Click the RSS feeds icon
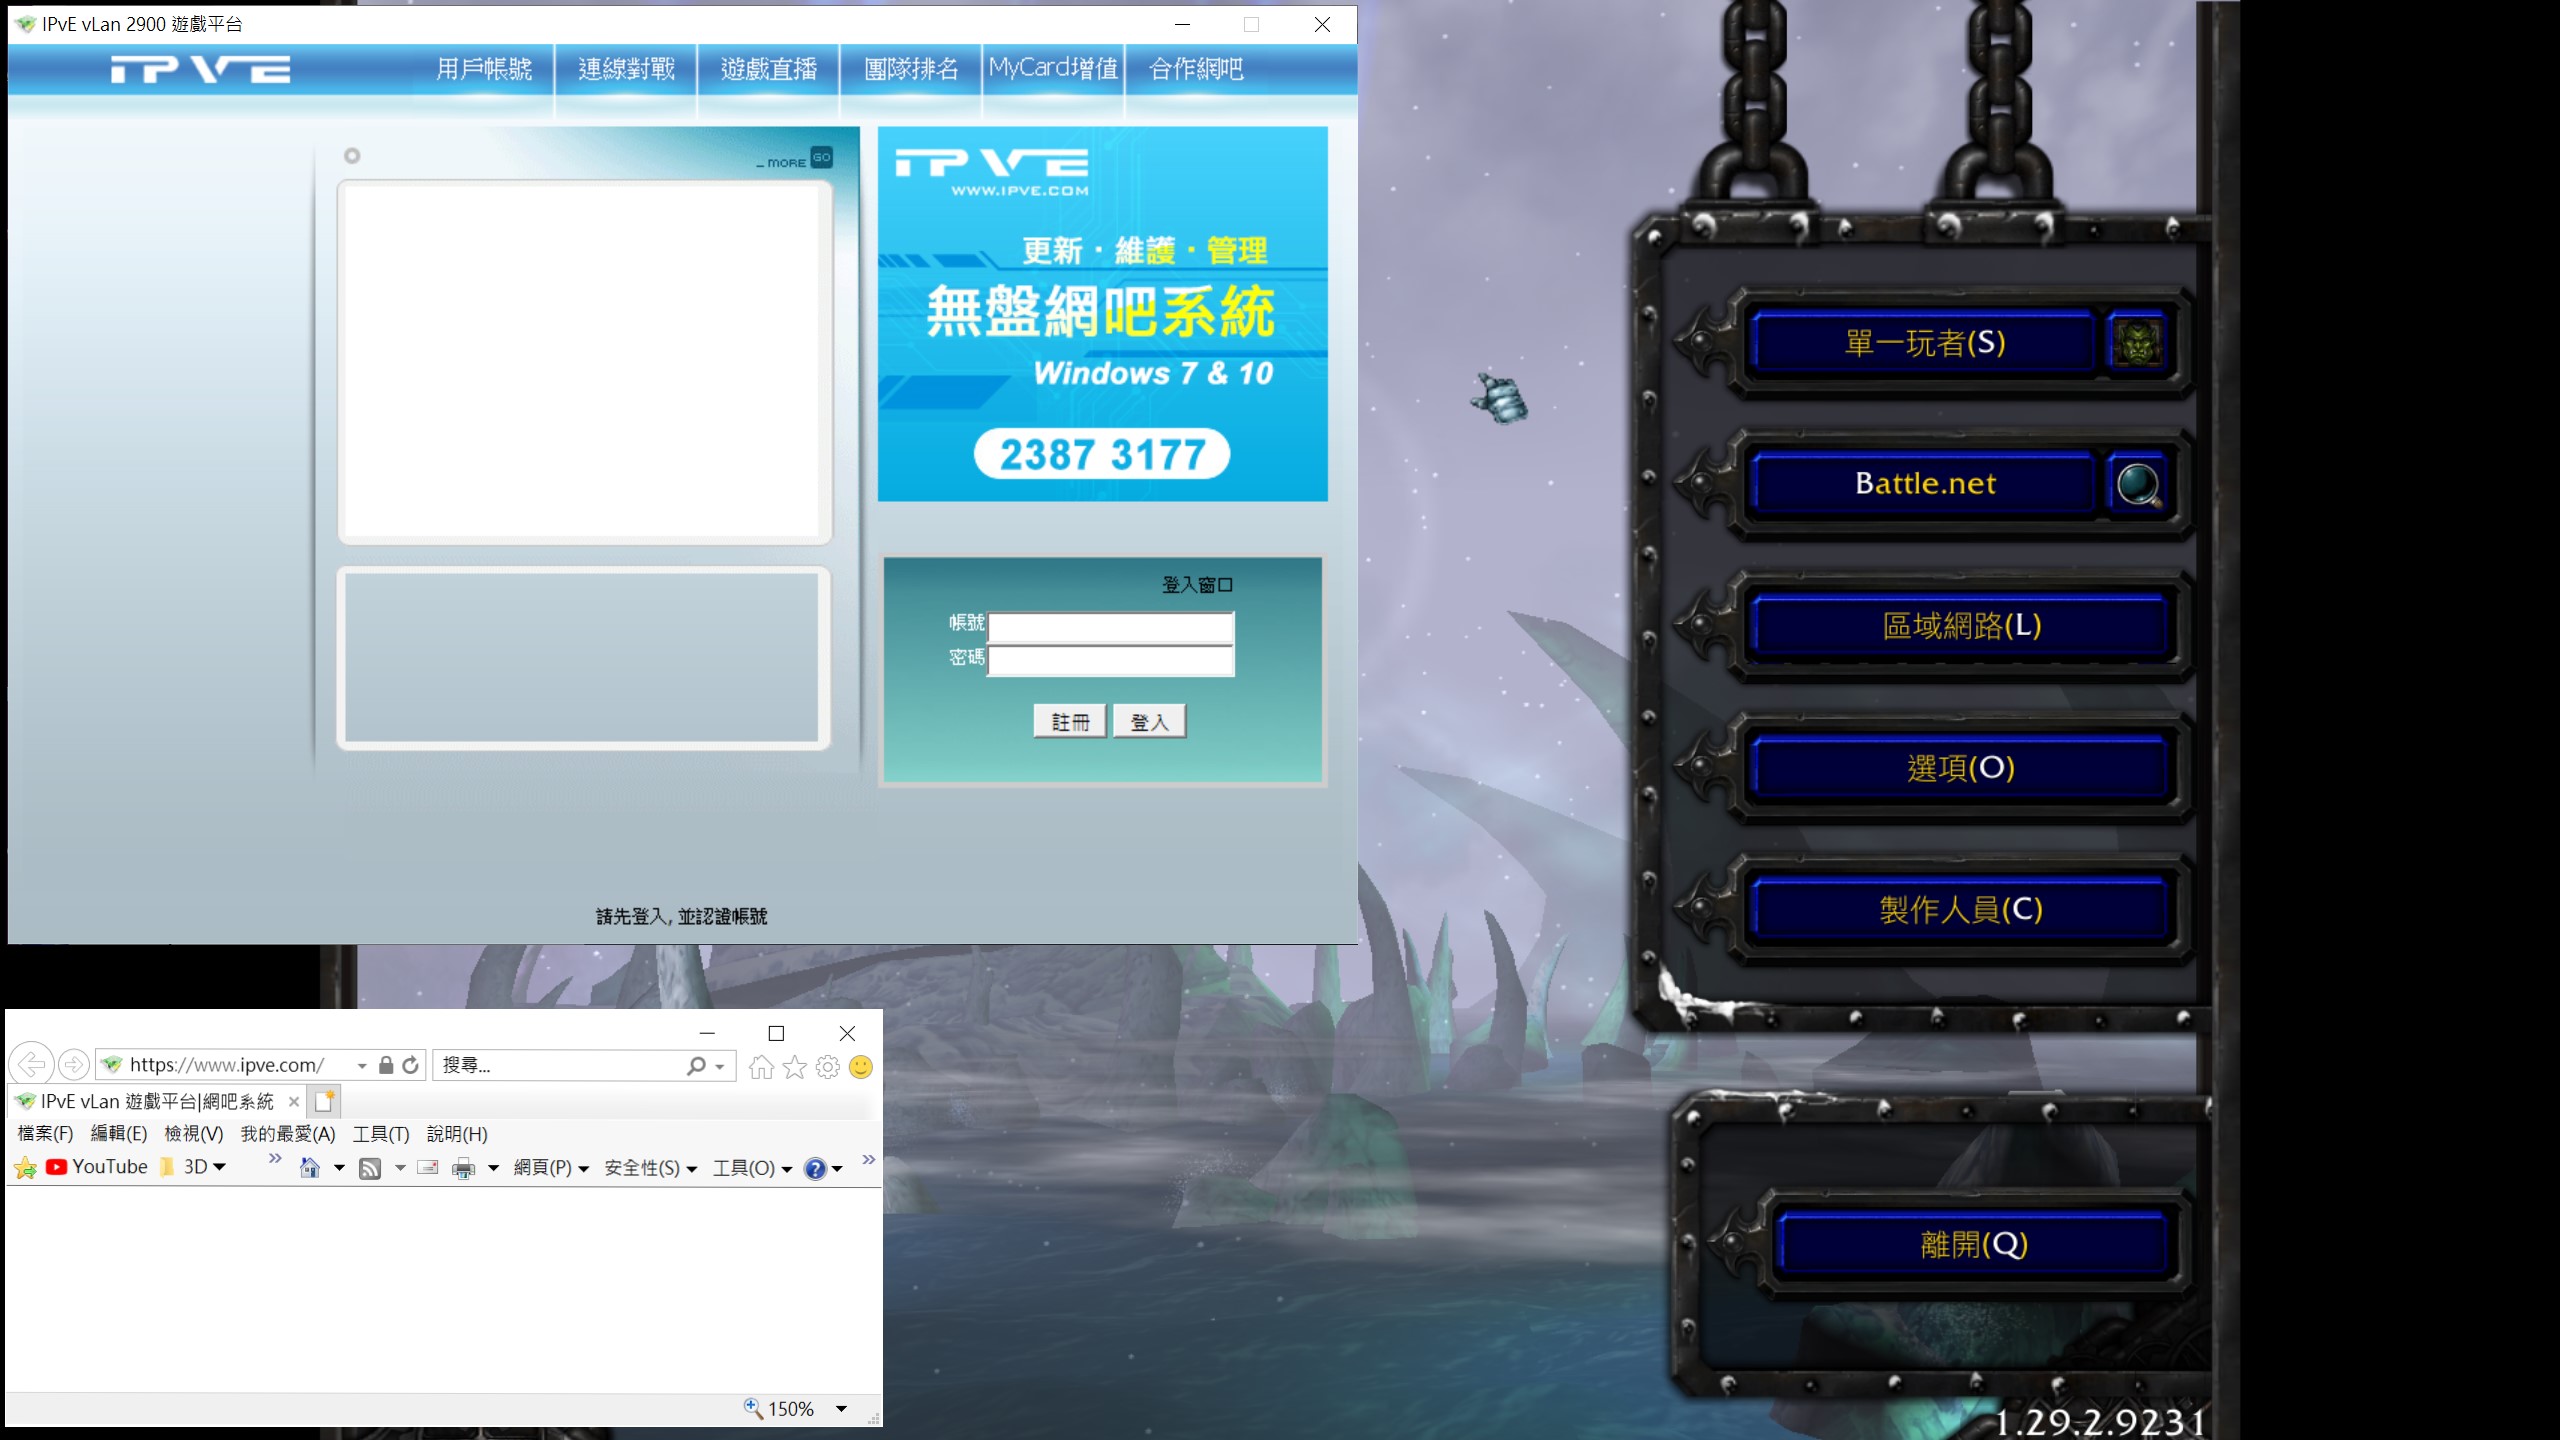2560x1440 pixels. coord(370,1168)
